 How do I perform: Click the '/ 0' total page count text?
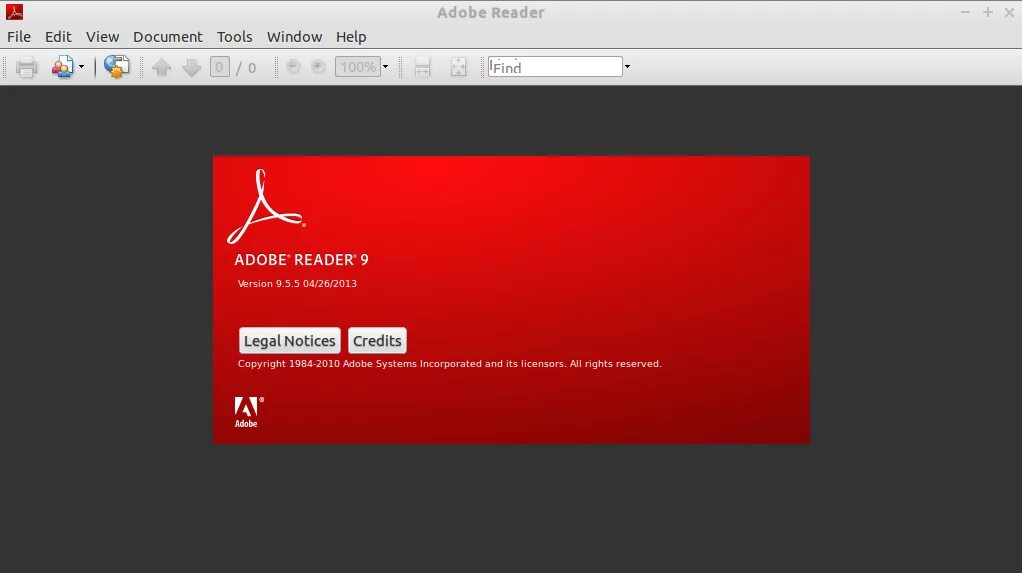click(246, 68)
